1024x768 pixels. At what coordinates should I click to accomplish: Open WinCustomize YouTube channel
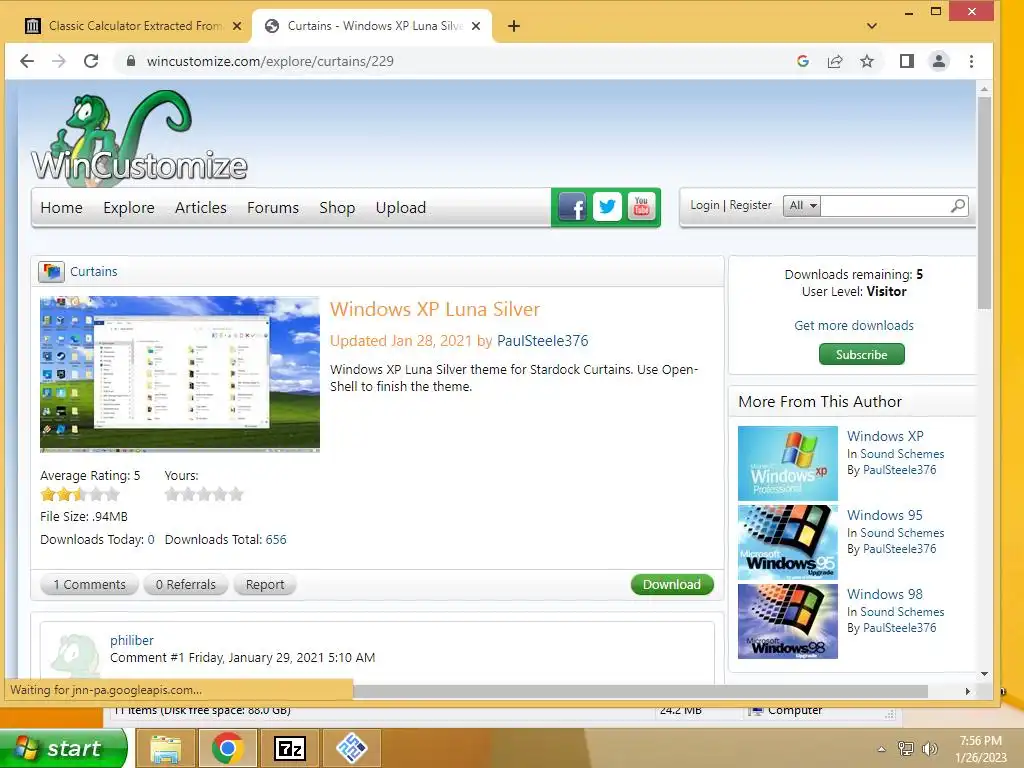coord(641,207)
